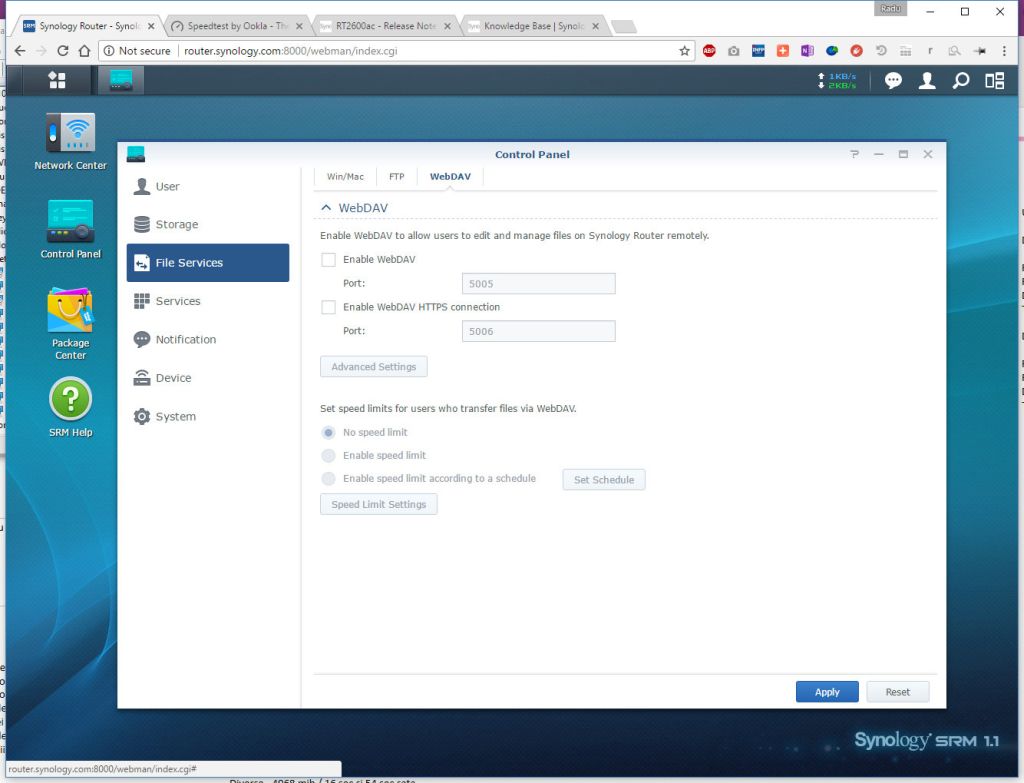Screen dimensions: 1024x783
Task: Open the Chrome three-dot menu
Action: tap(1004, 51)
